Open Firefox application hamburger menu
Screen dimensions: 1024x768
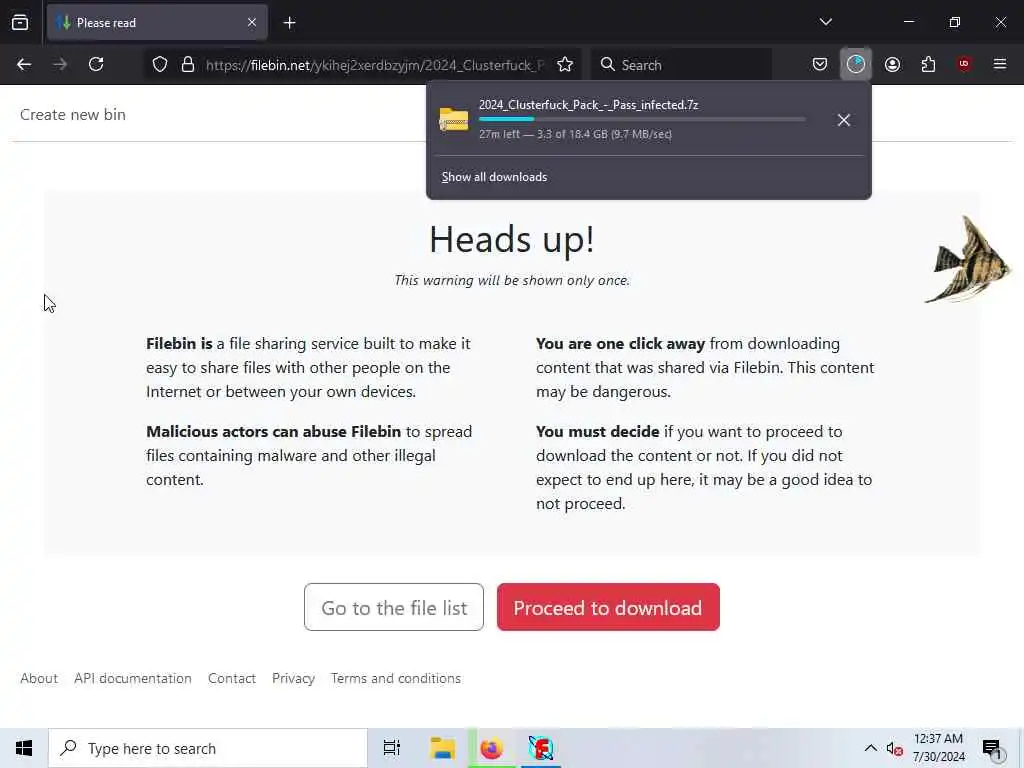1000,64
